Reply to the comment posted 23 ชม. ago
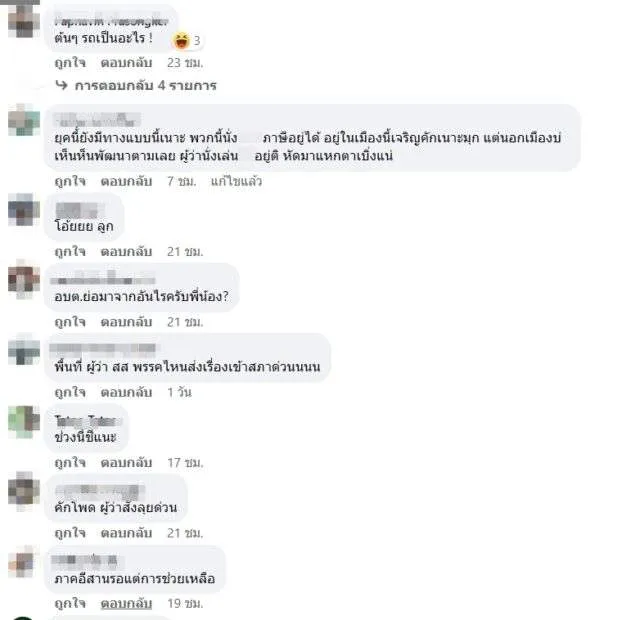This screenshot has width=617, height=620. (126, 63)
